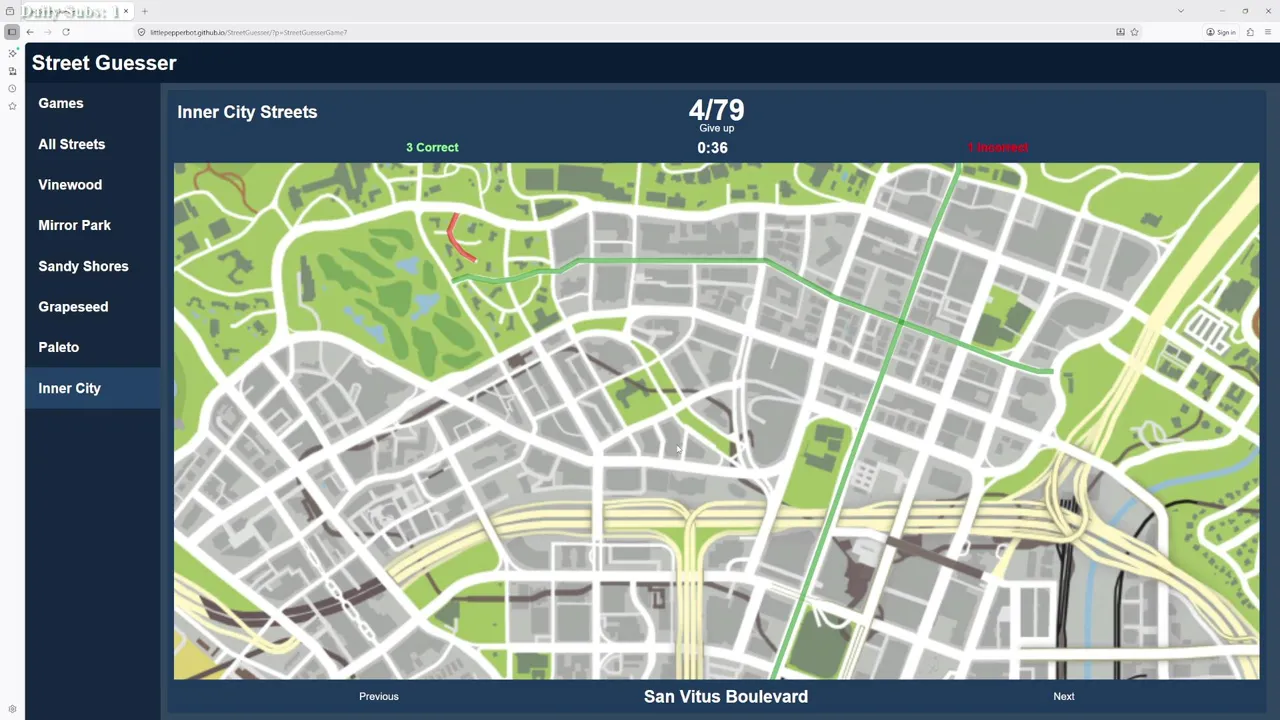Click the 4/79 progress counter
Image resolution: width=1280 pixels, height=720 pixels.
tap(716, 110)
